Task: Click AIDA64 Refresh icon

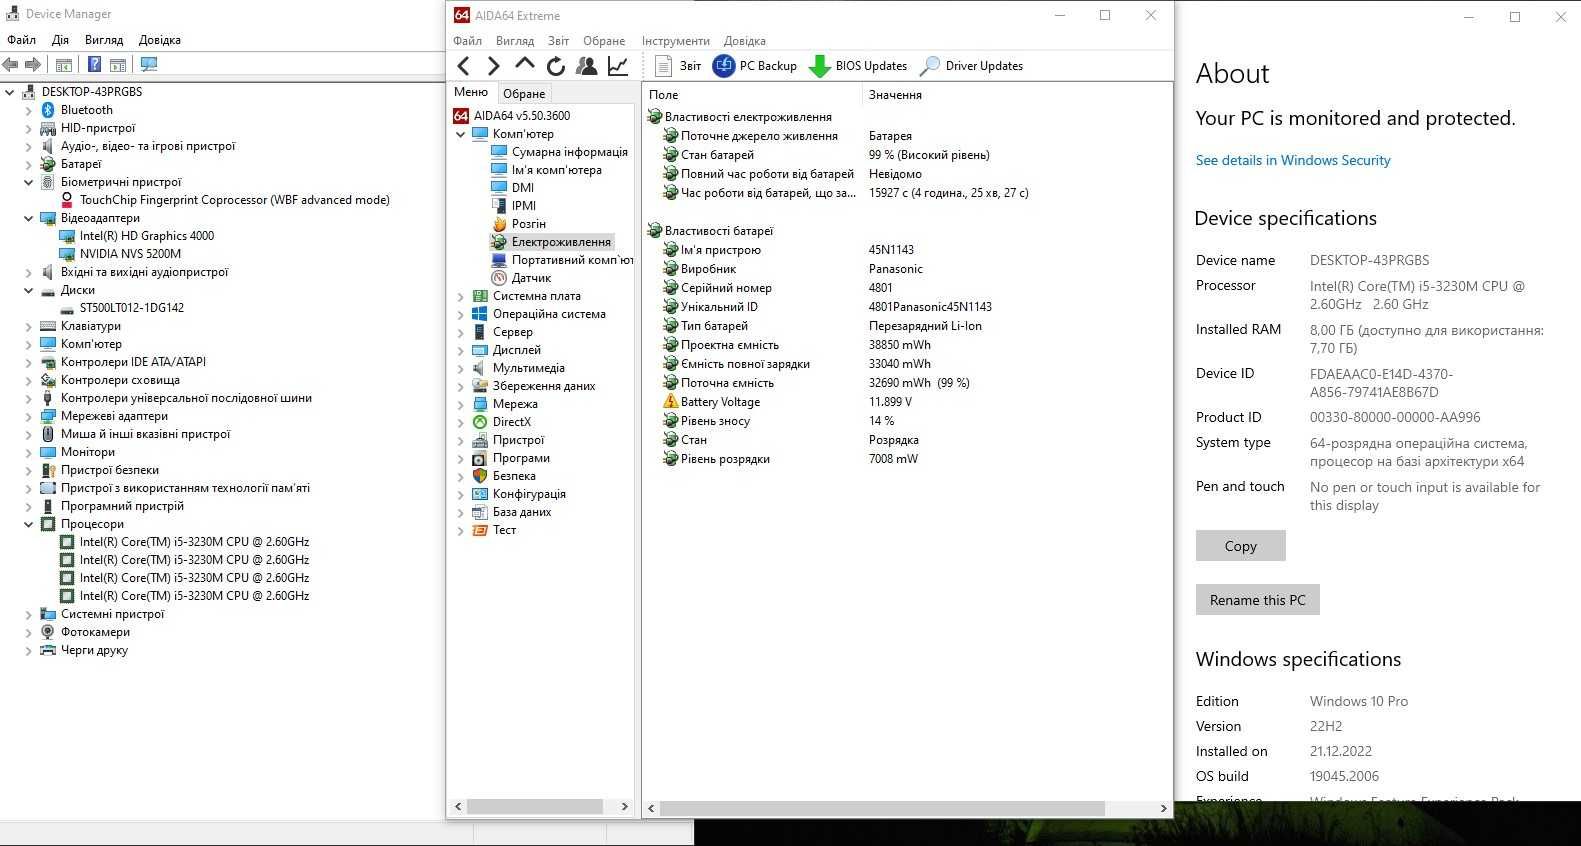Action: (x=556, y=66)
